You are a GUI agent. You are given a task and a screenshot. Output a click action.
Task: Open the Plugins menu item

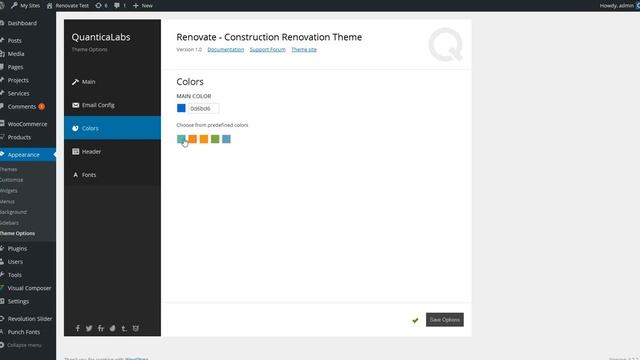tap(17, 249)
